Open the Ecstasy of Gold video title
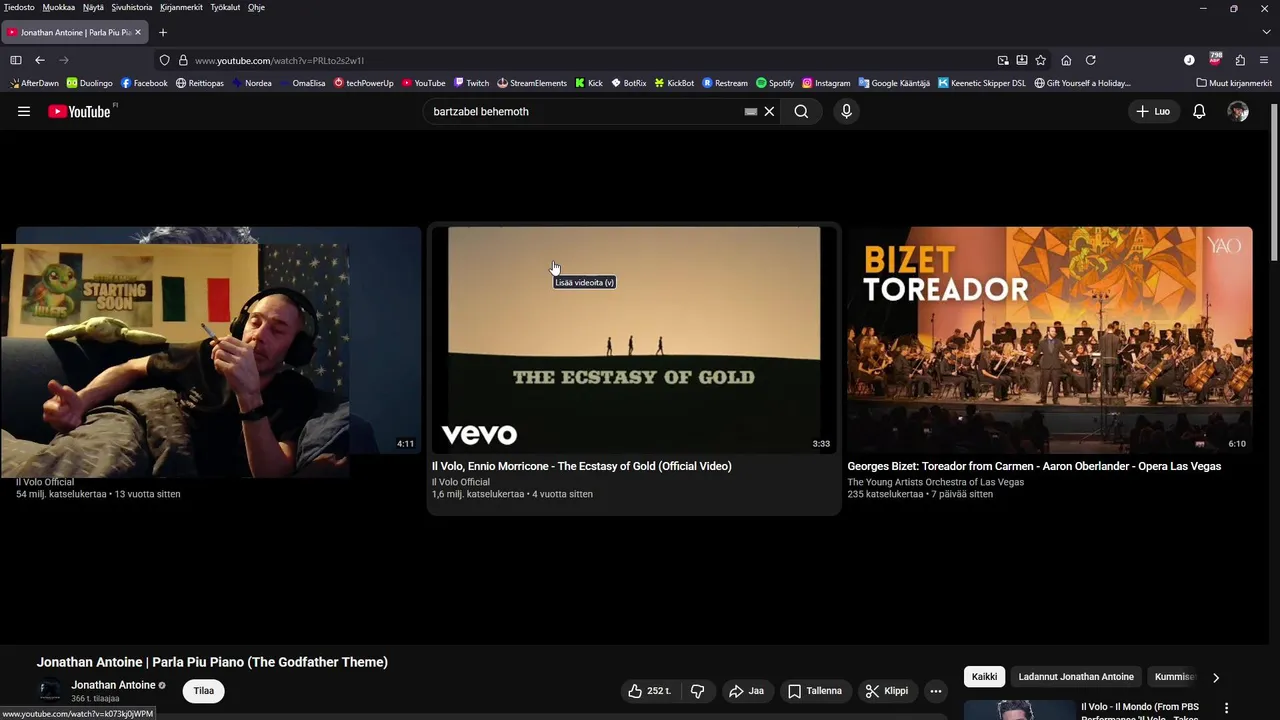This screenshot has width=1280, height=720. [x=582, y=466]
